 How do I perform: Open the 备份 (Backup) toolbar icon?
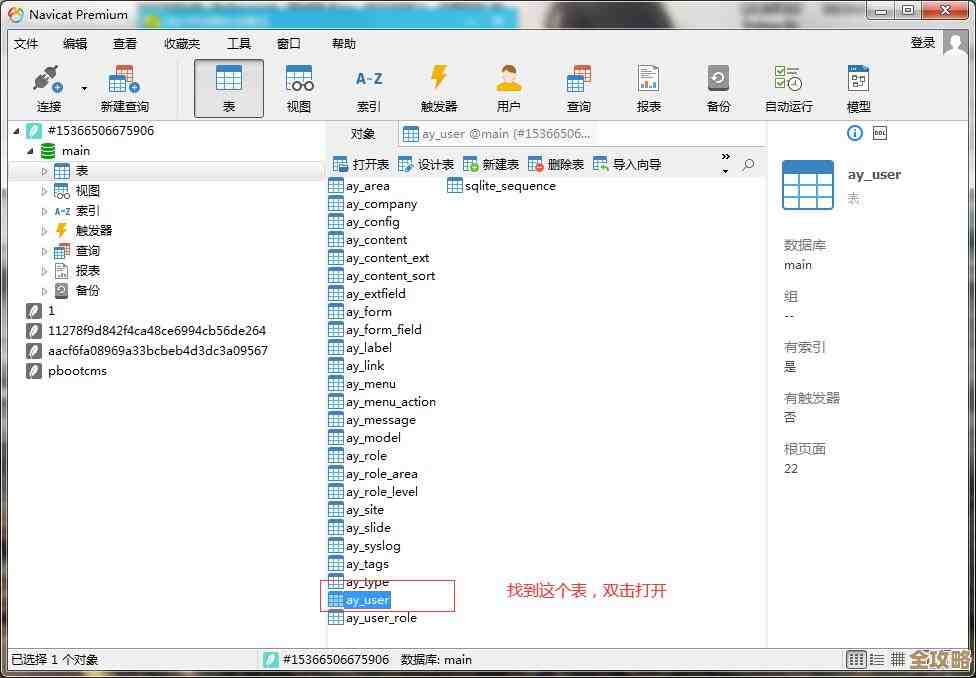[718, 88]
